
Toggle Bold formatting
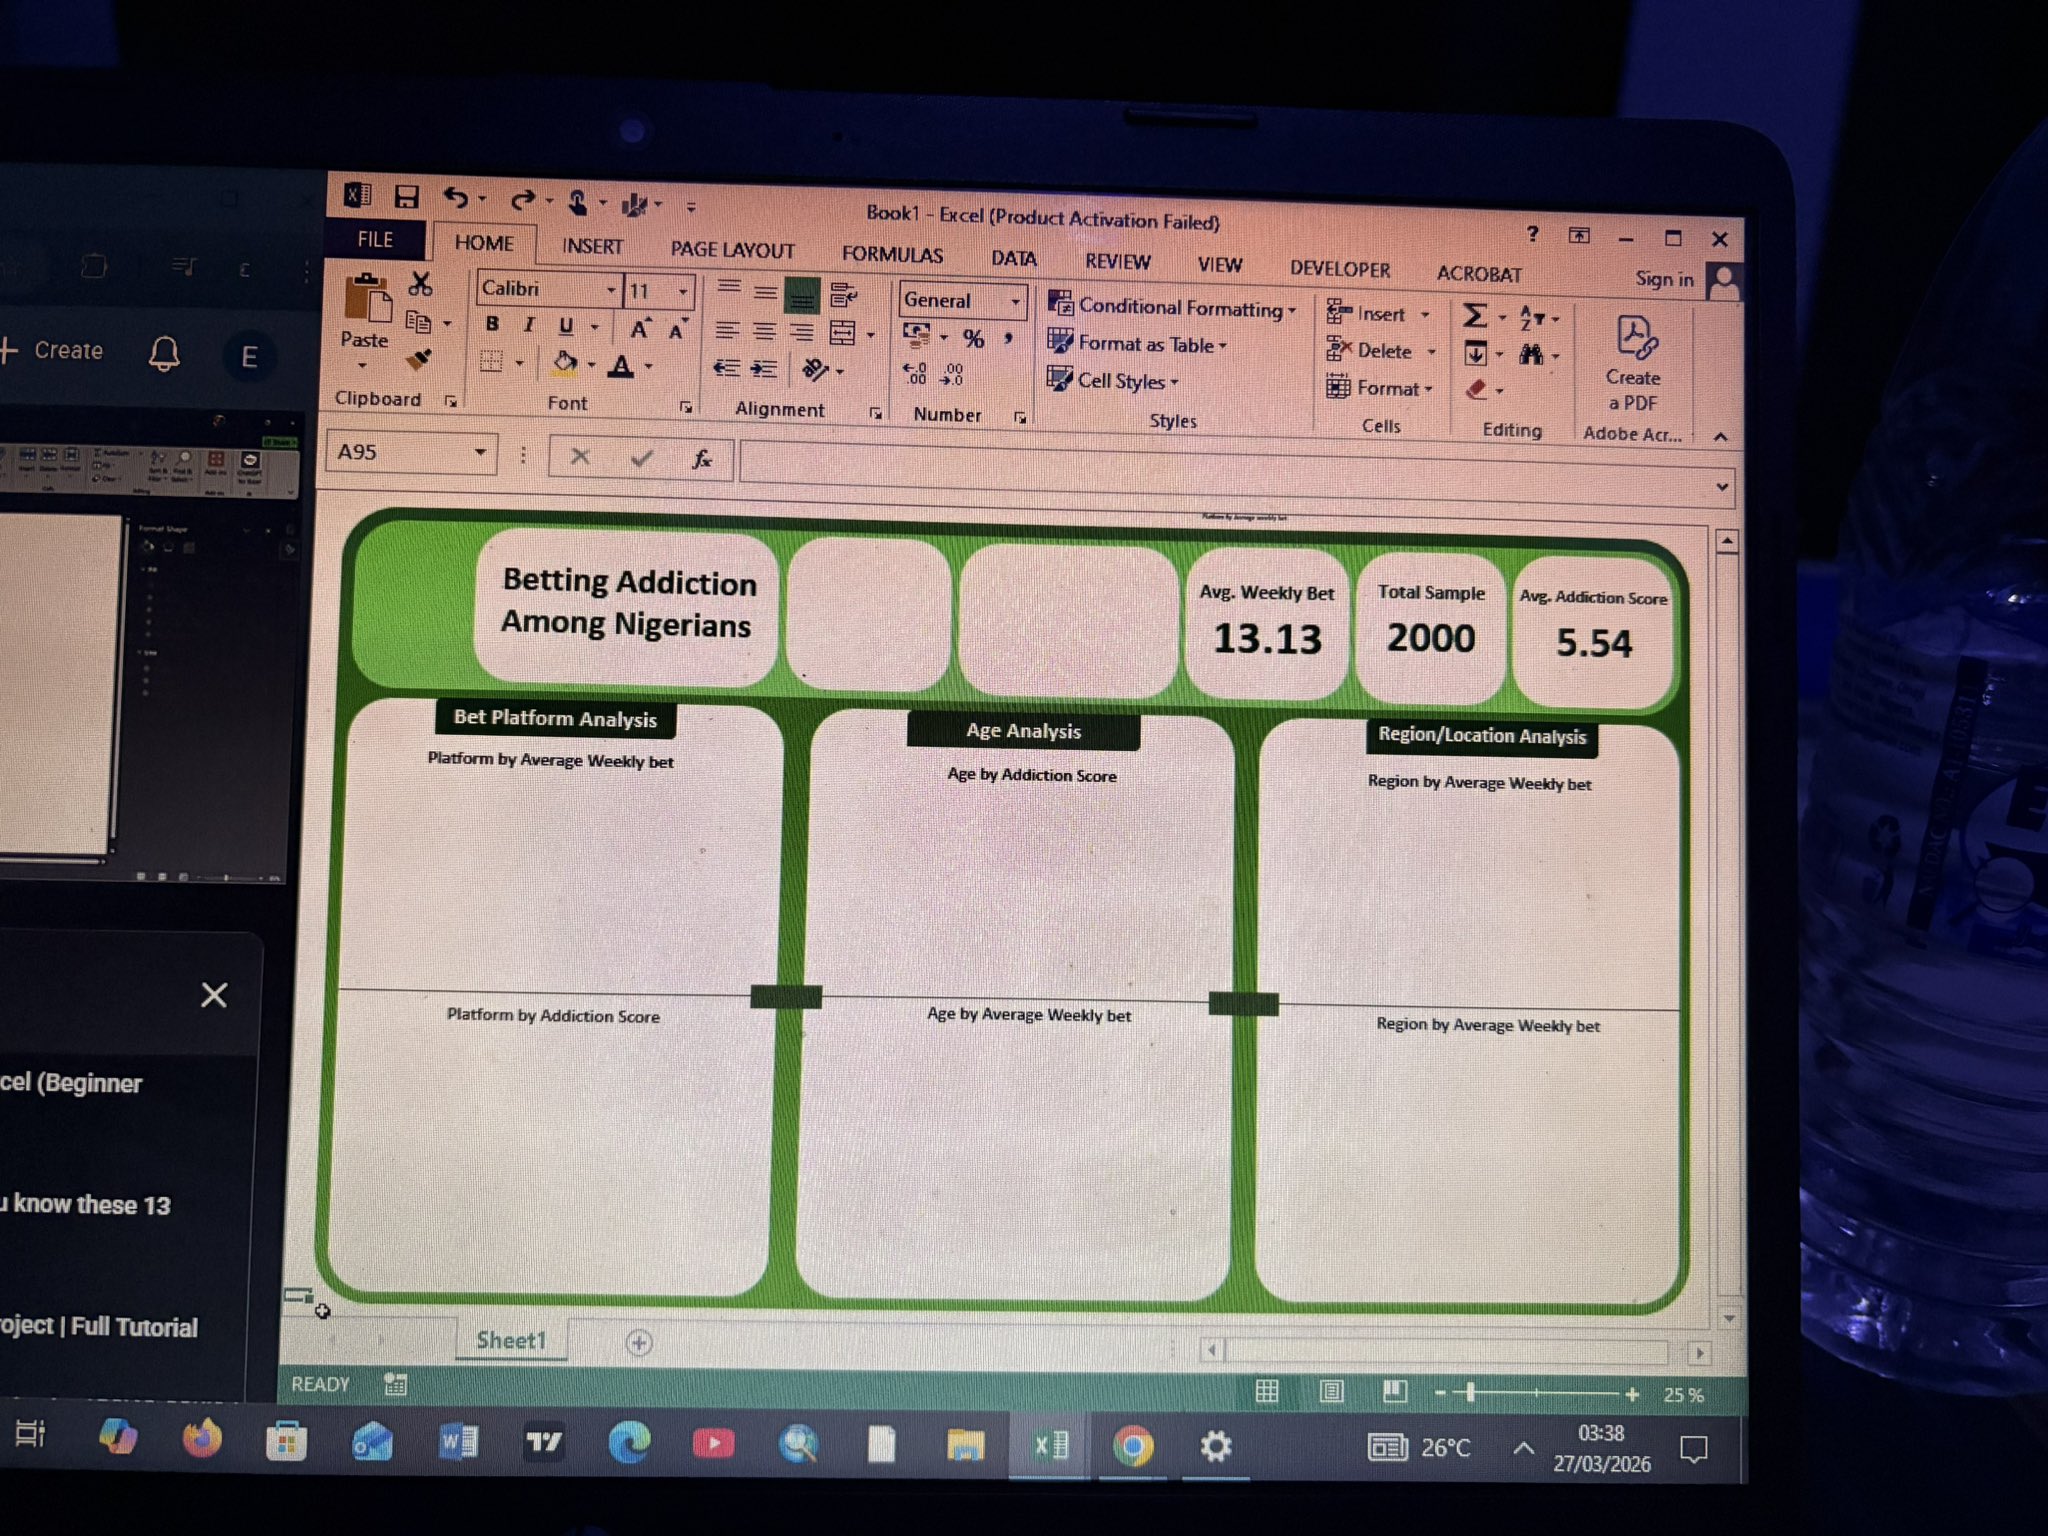pyautogui.click(x=492, y=324)
